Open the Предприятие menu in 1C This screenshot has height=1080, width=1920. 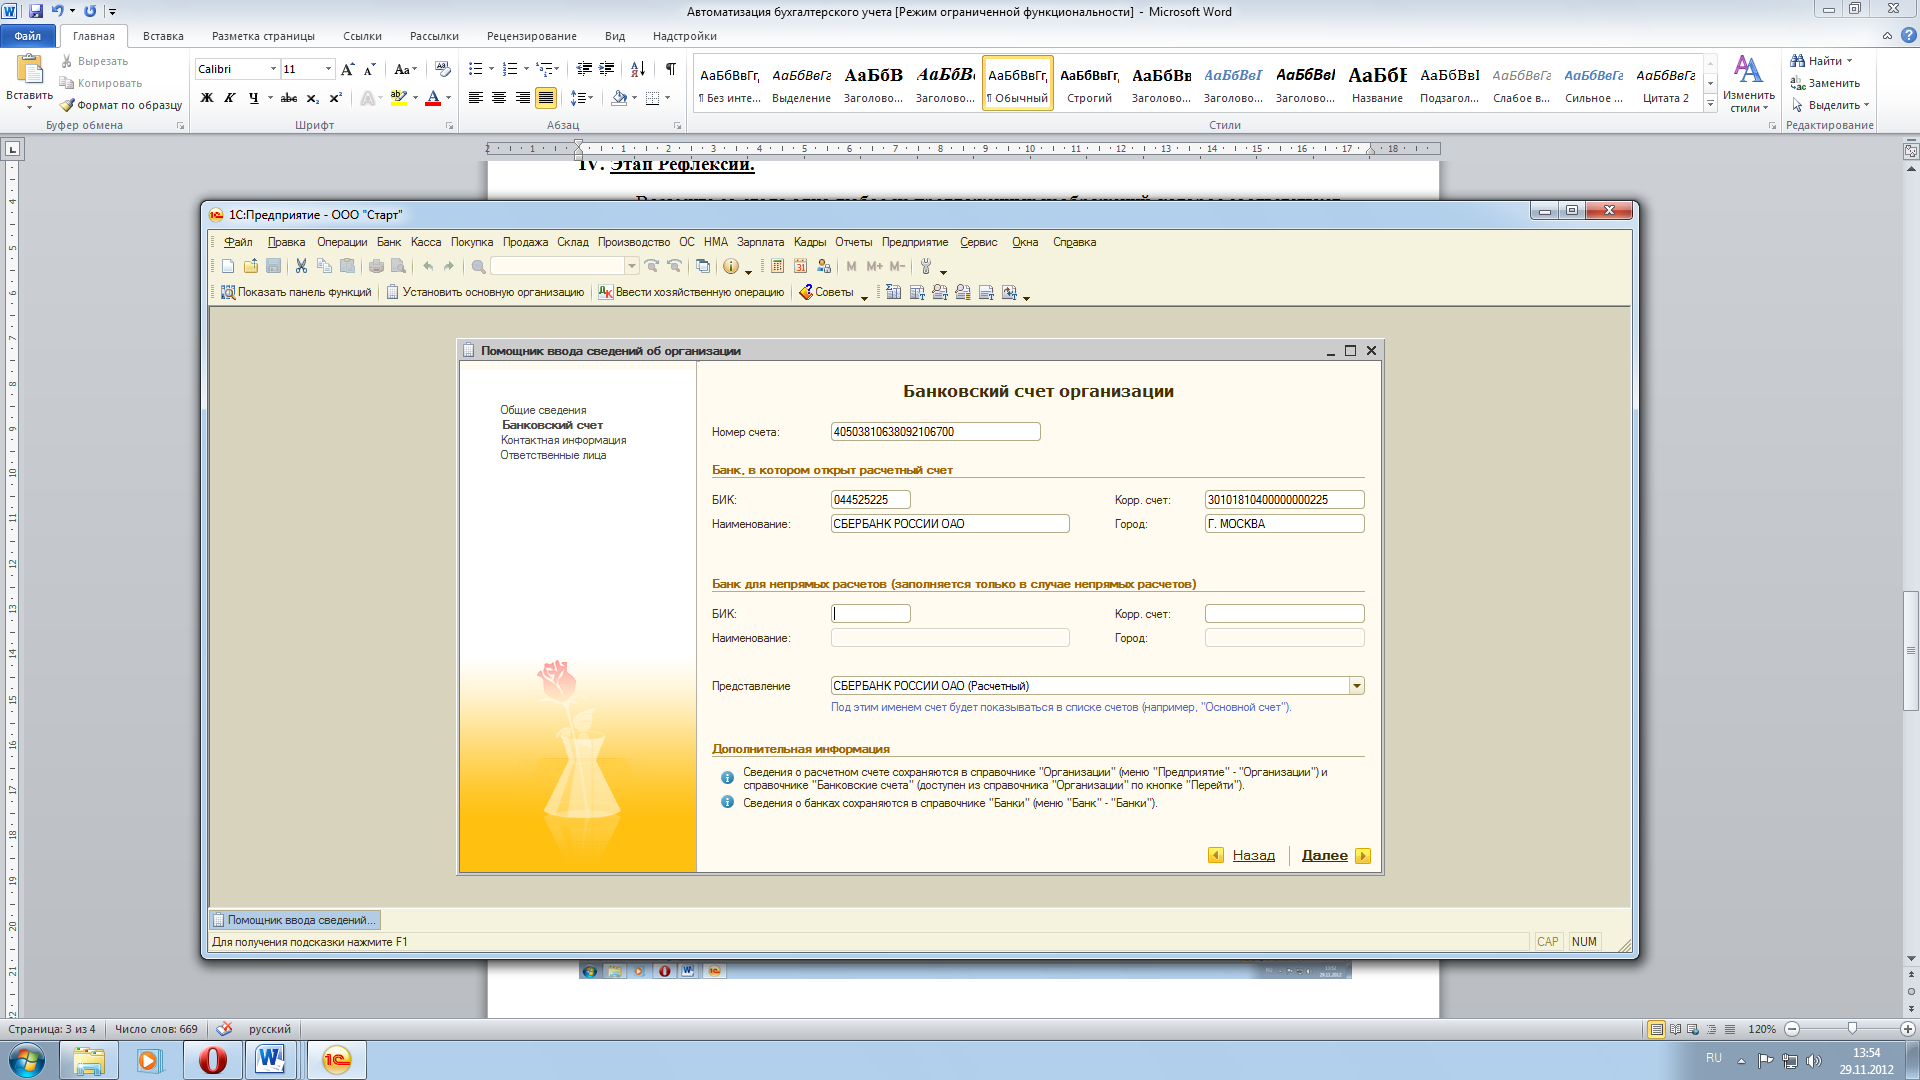coord(915,242)
